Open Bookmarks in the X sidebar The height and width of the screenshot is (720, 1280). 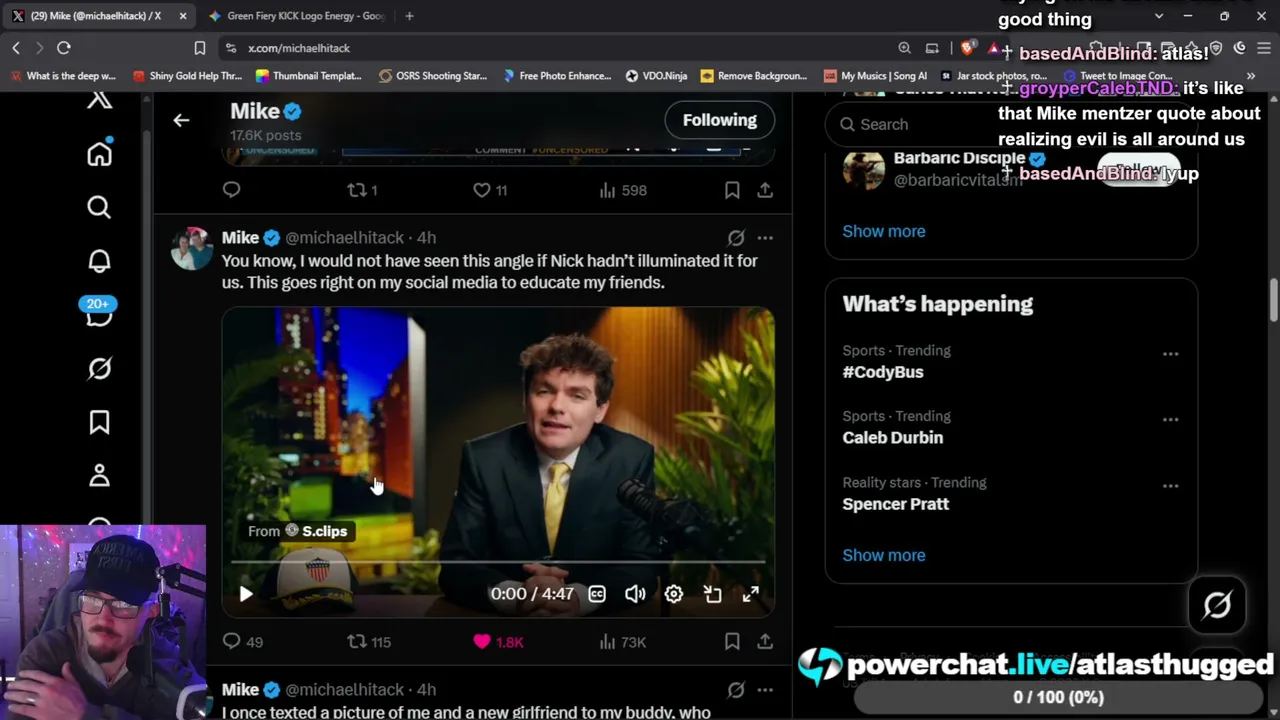tap(99, 423)
